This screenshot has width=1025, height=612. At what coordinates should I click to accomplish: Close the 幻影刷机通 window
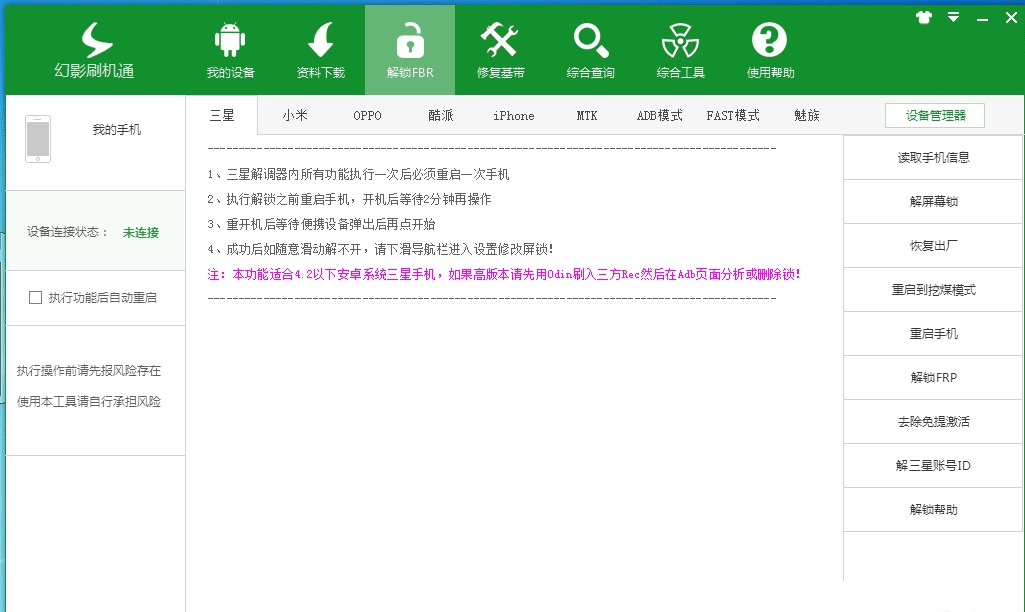1011,18
